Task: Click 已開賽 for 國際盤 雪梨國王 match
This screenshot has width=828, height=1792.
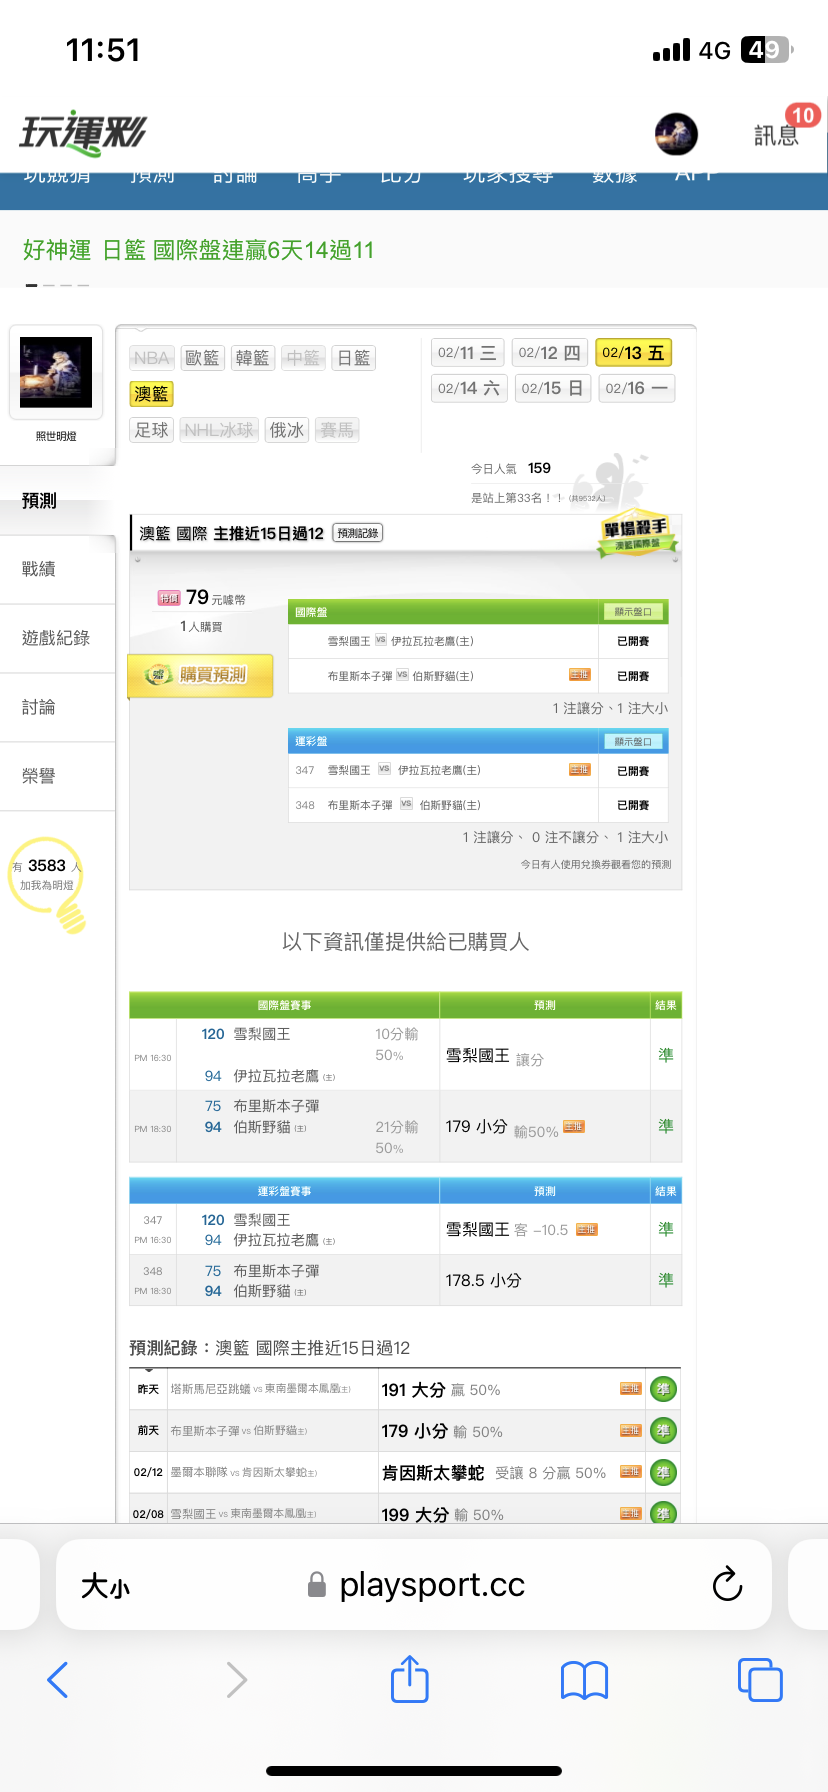Action: click(633, 641)
